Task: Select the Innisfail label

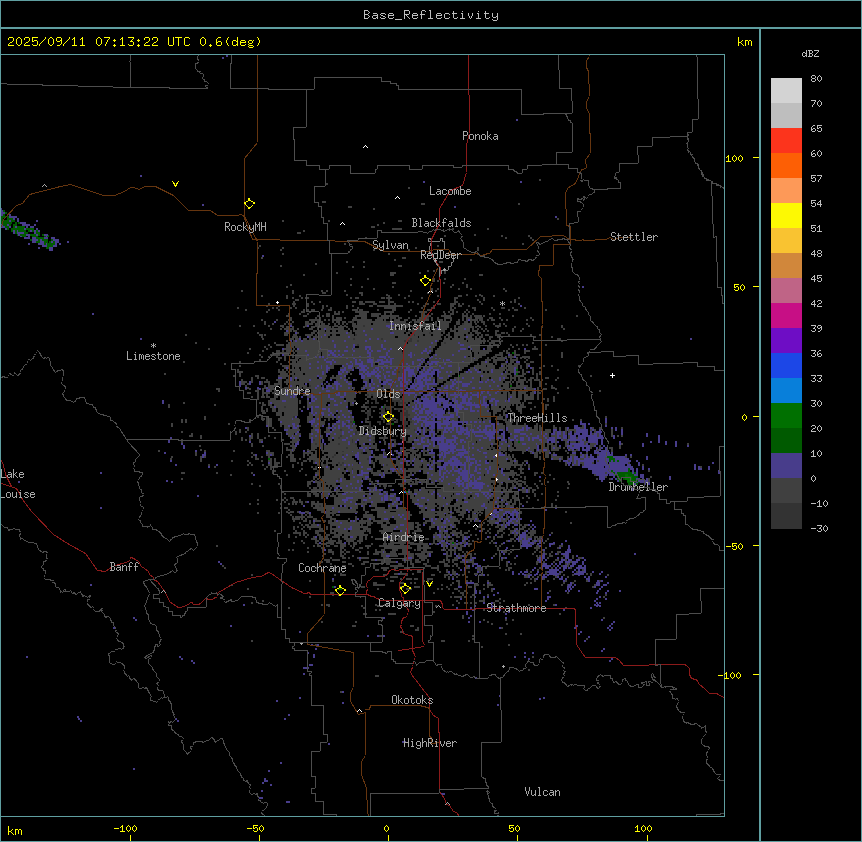Action: [415, 326]
